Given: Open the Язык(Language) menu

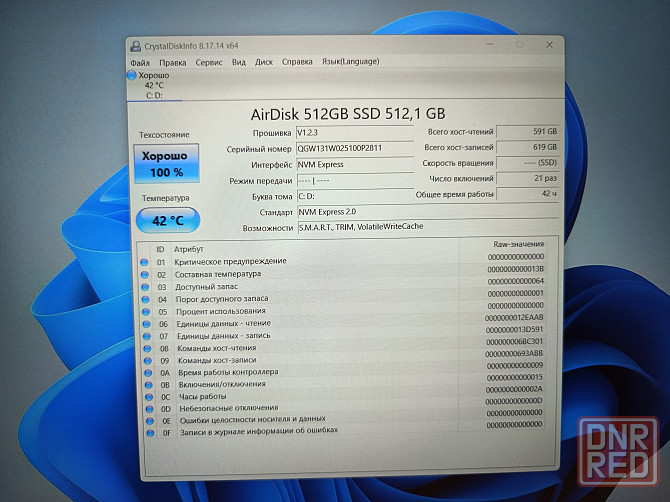Looking at the screenshot, I should pyautogui.click(x=350, y=62).
